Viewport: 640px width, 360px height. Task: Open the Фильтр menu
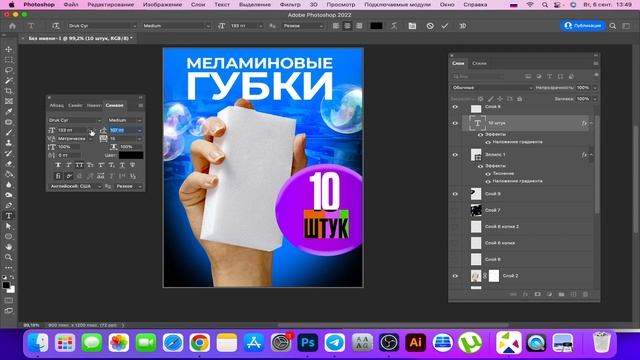click(290, 4)
